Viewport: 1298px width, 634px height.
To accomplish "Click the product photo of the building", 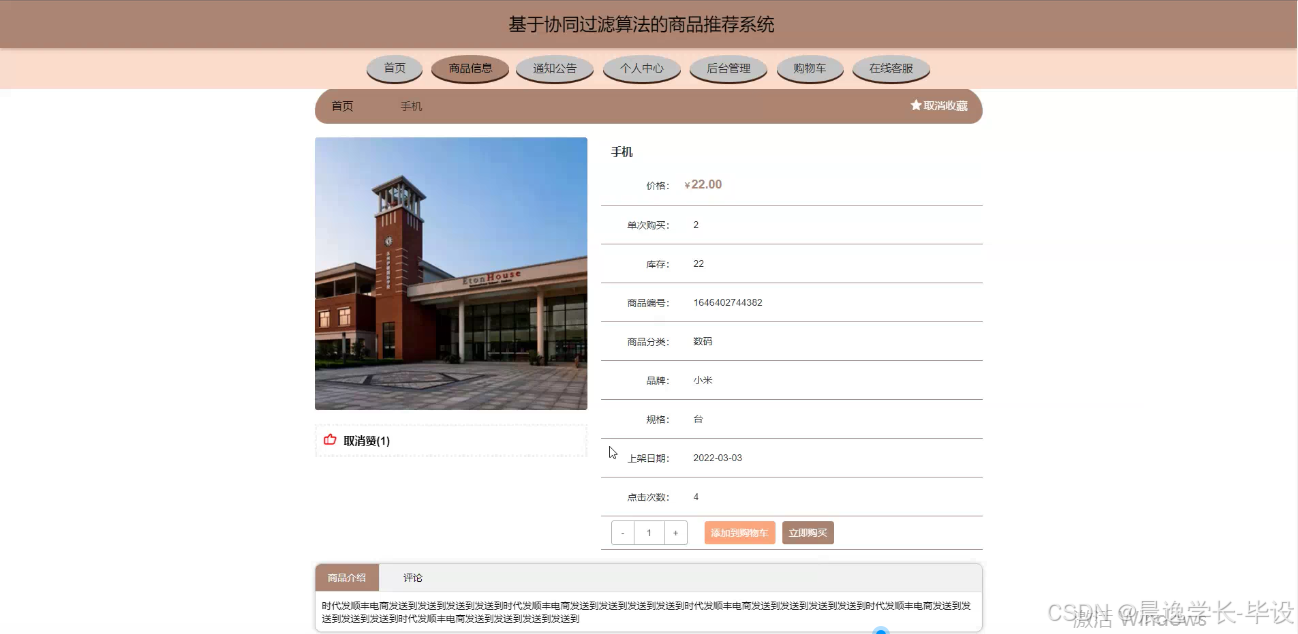I will 450,272.
